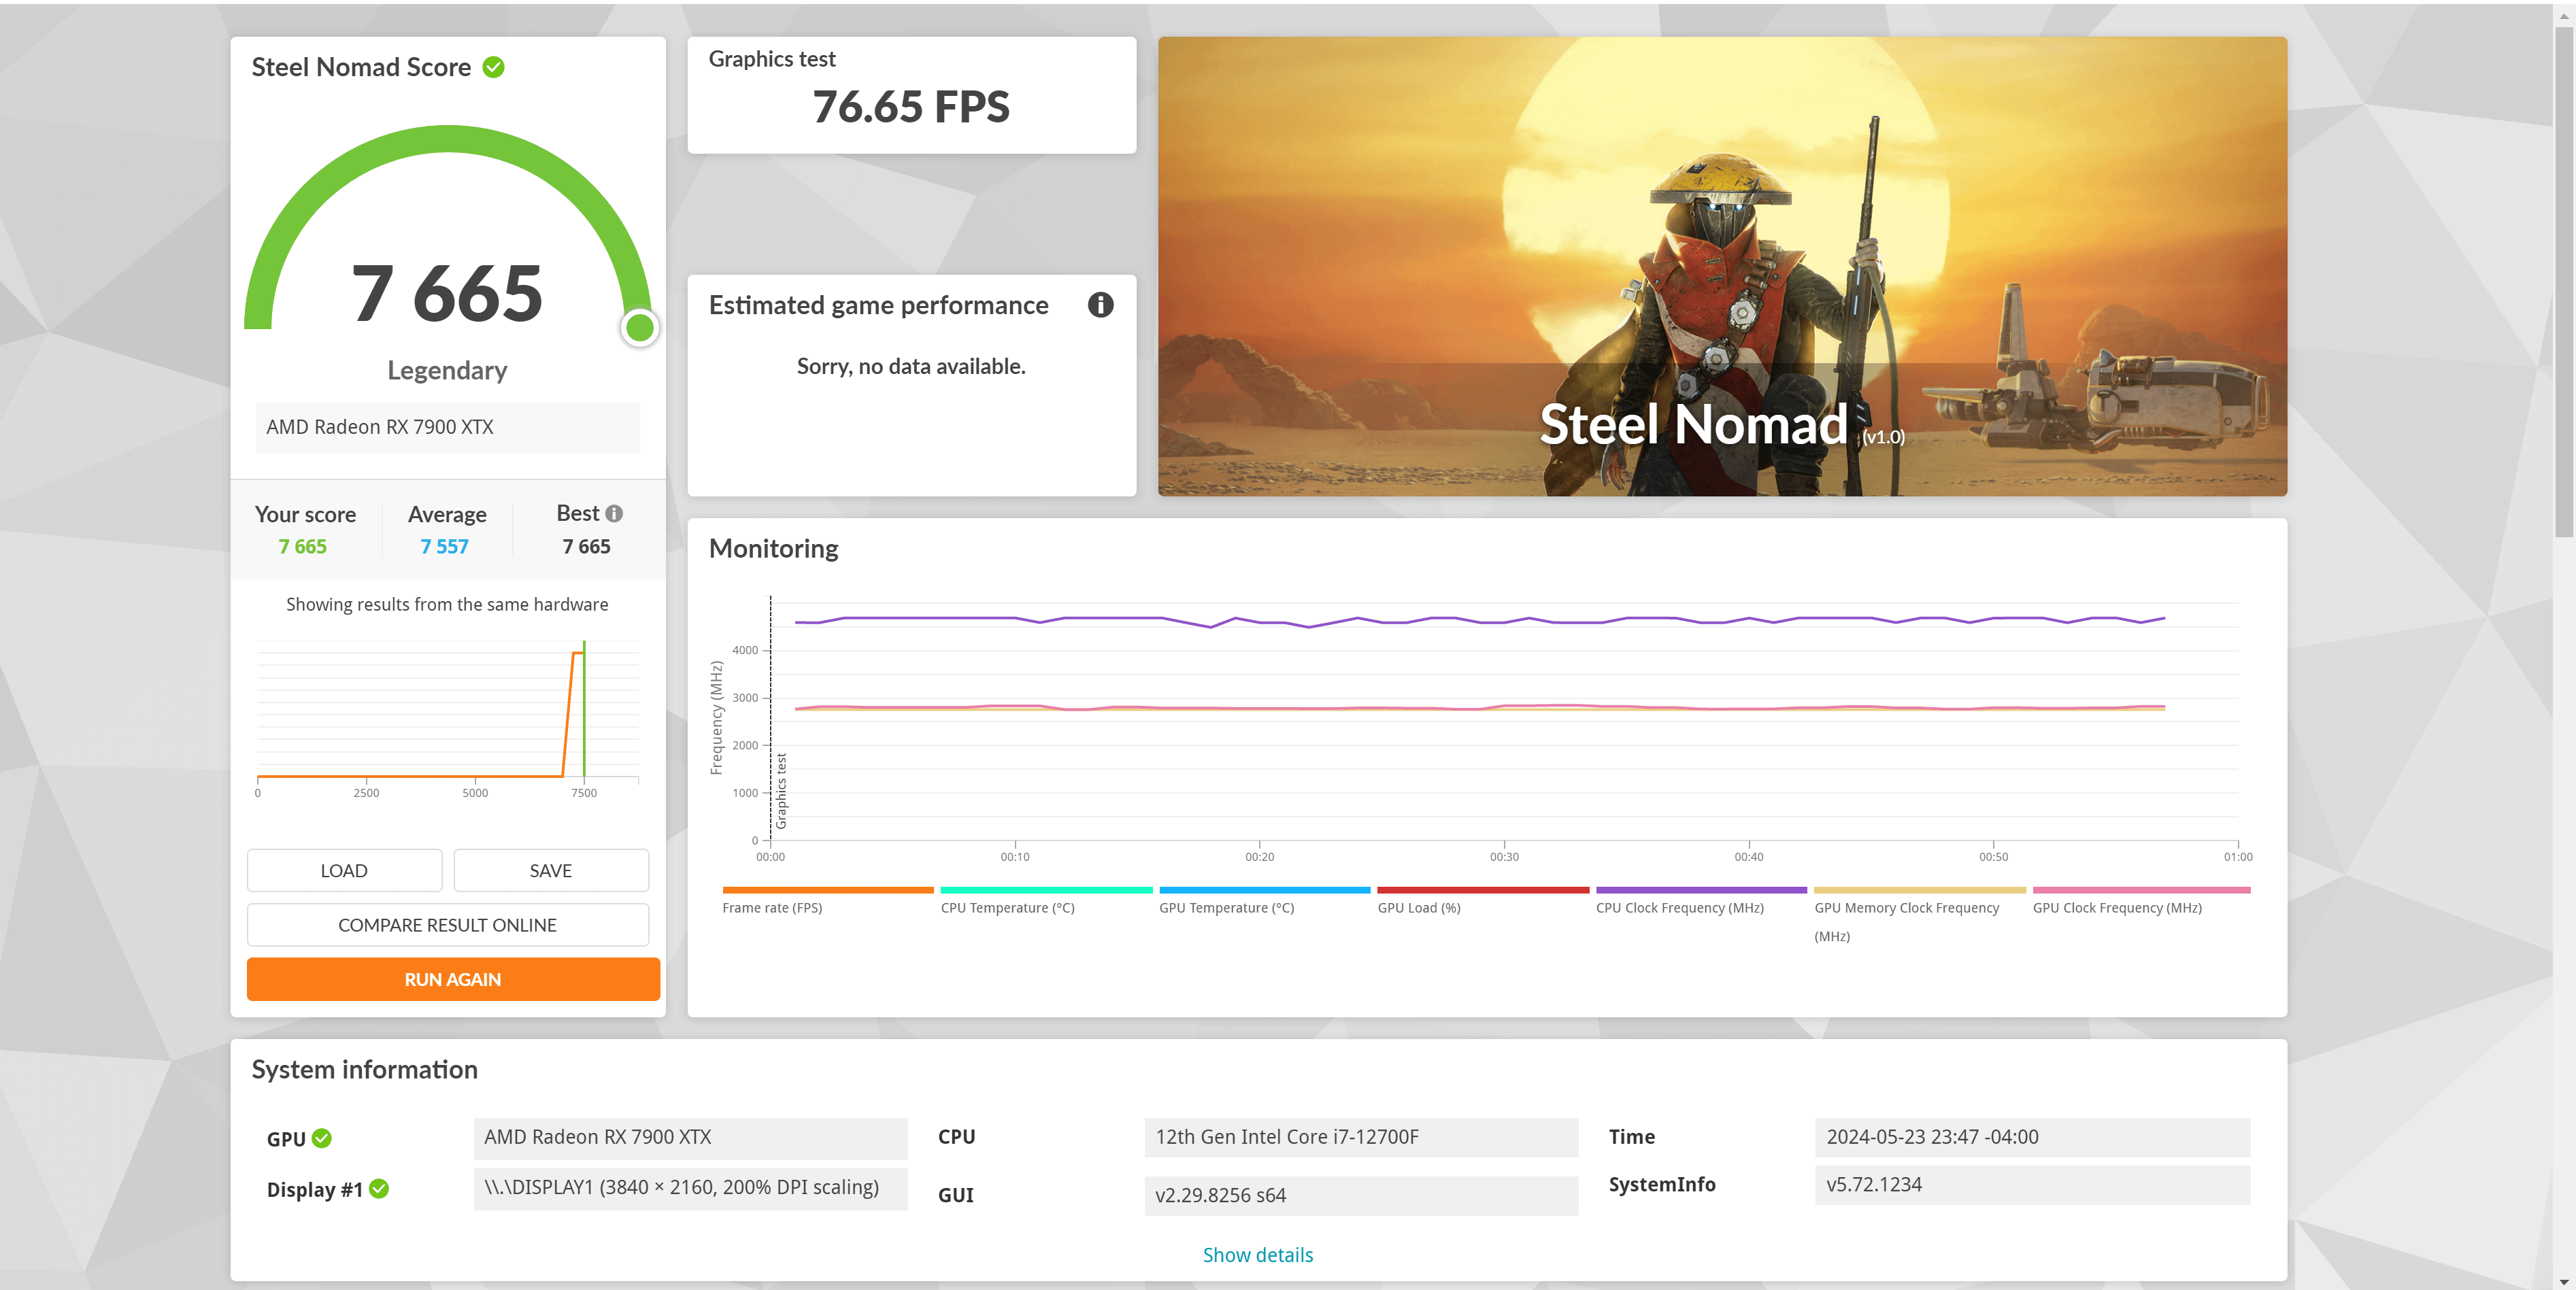Select the SystemInfo version 'v5.72.1234'
The width and height of the screenshot is (2576, 1290).
coord(2032,1185)
